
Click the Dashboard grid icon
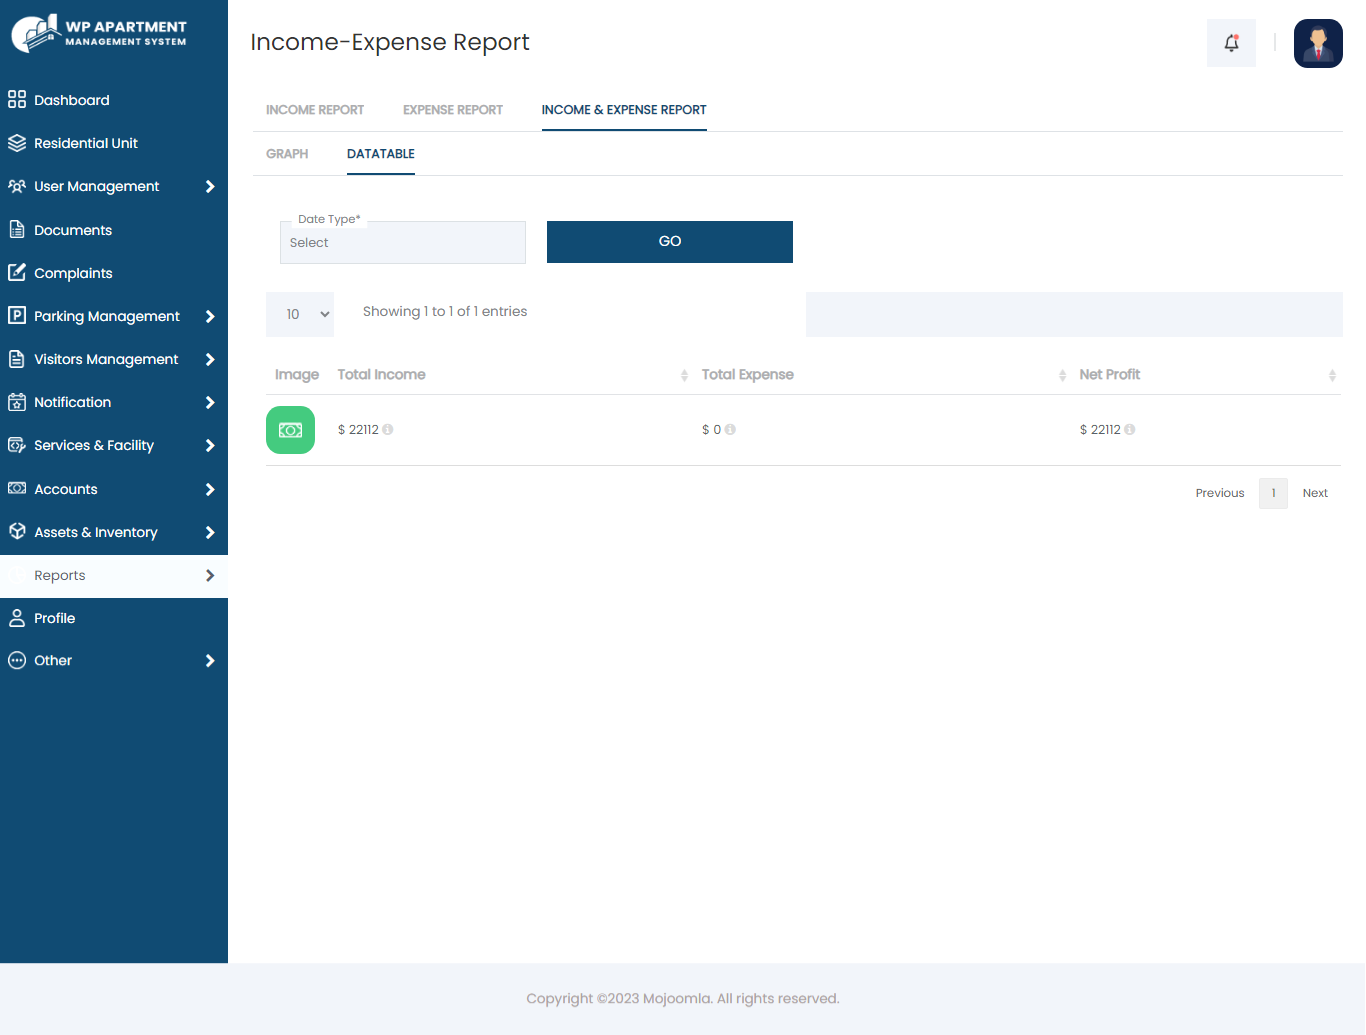[17, 100]
